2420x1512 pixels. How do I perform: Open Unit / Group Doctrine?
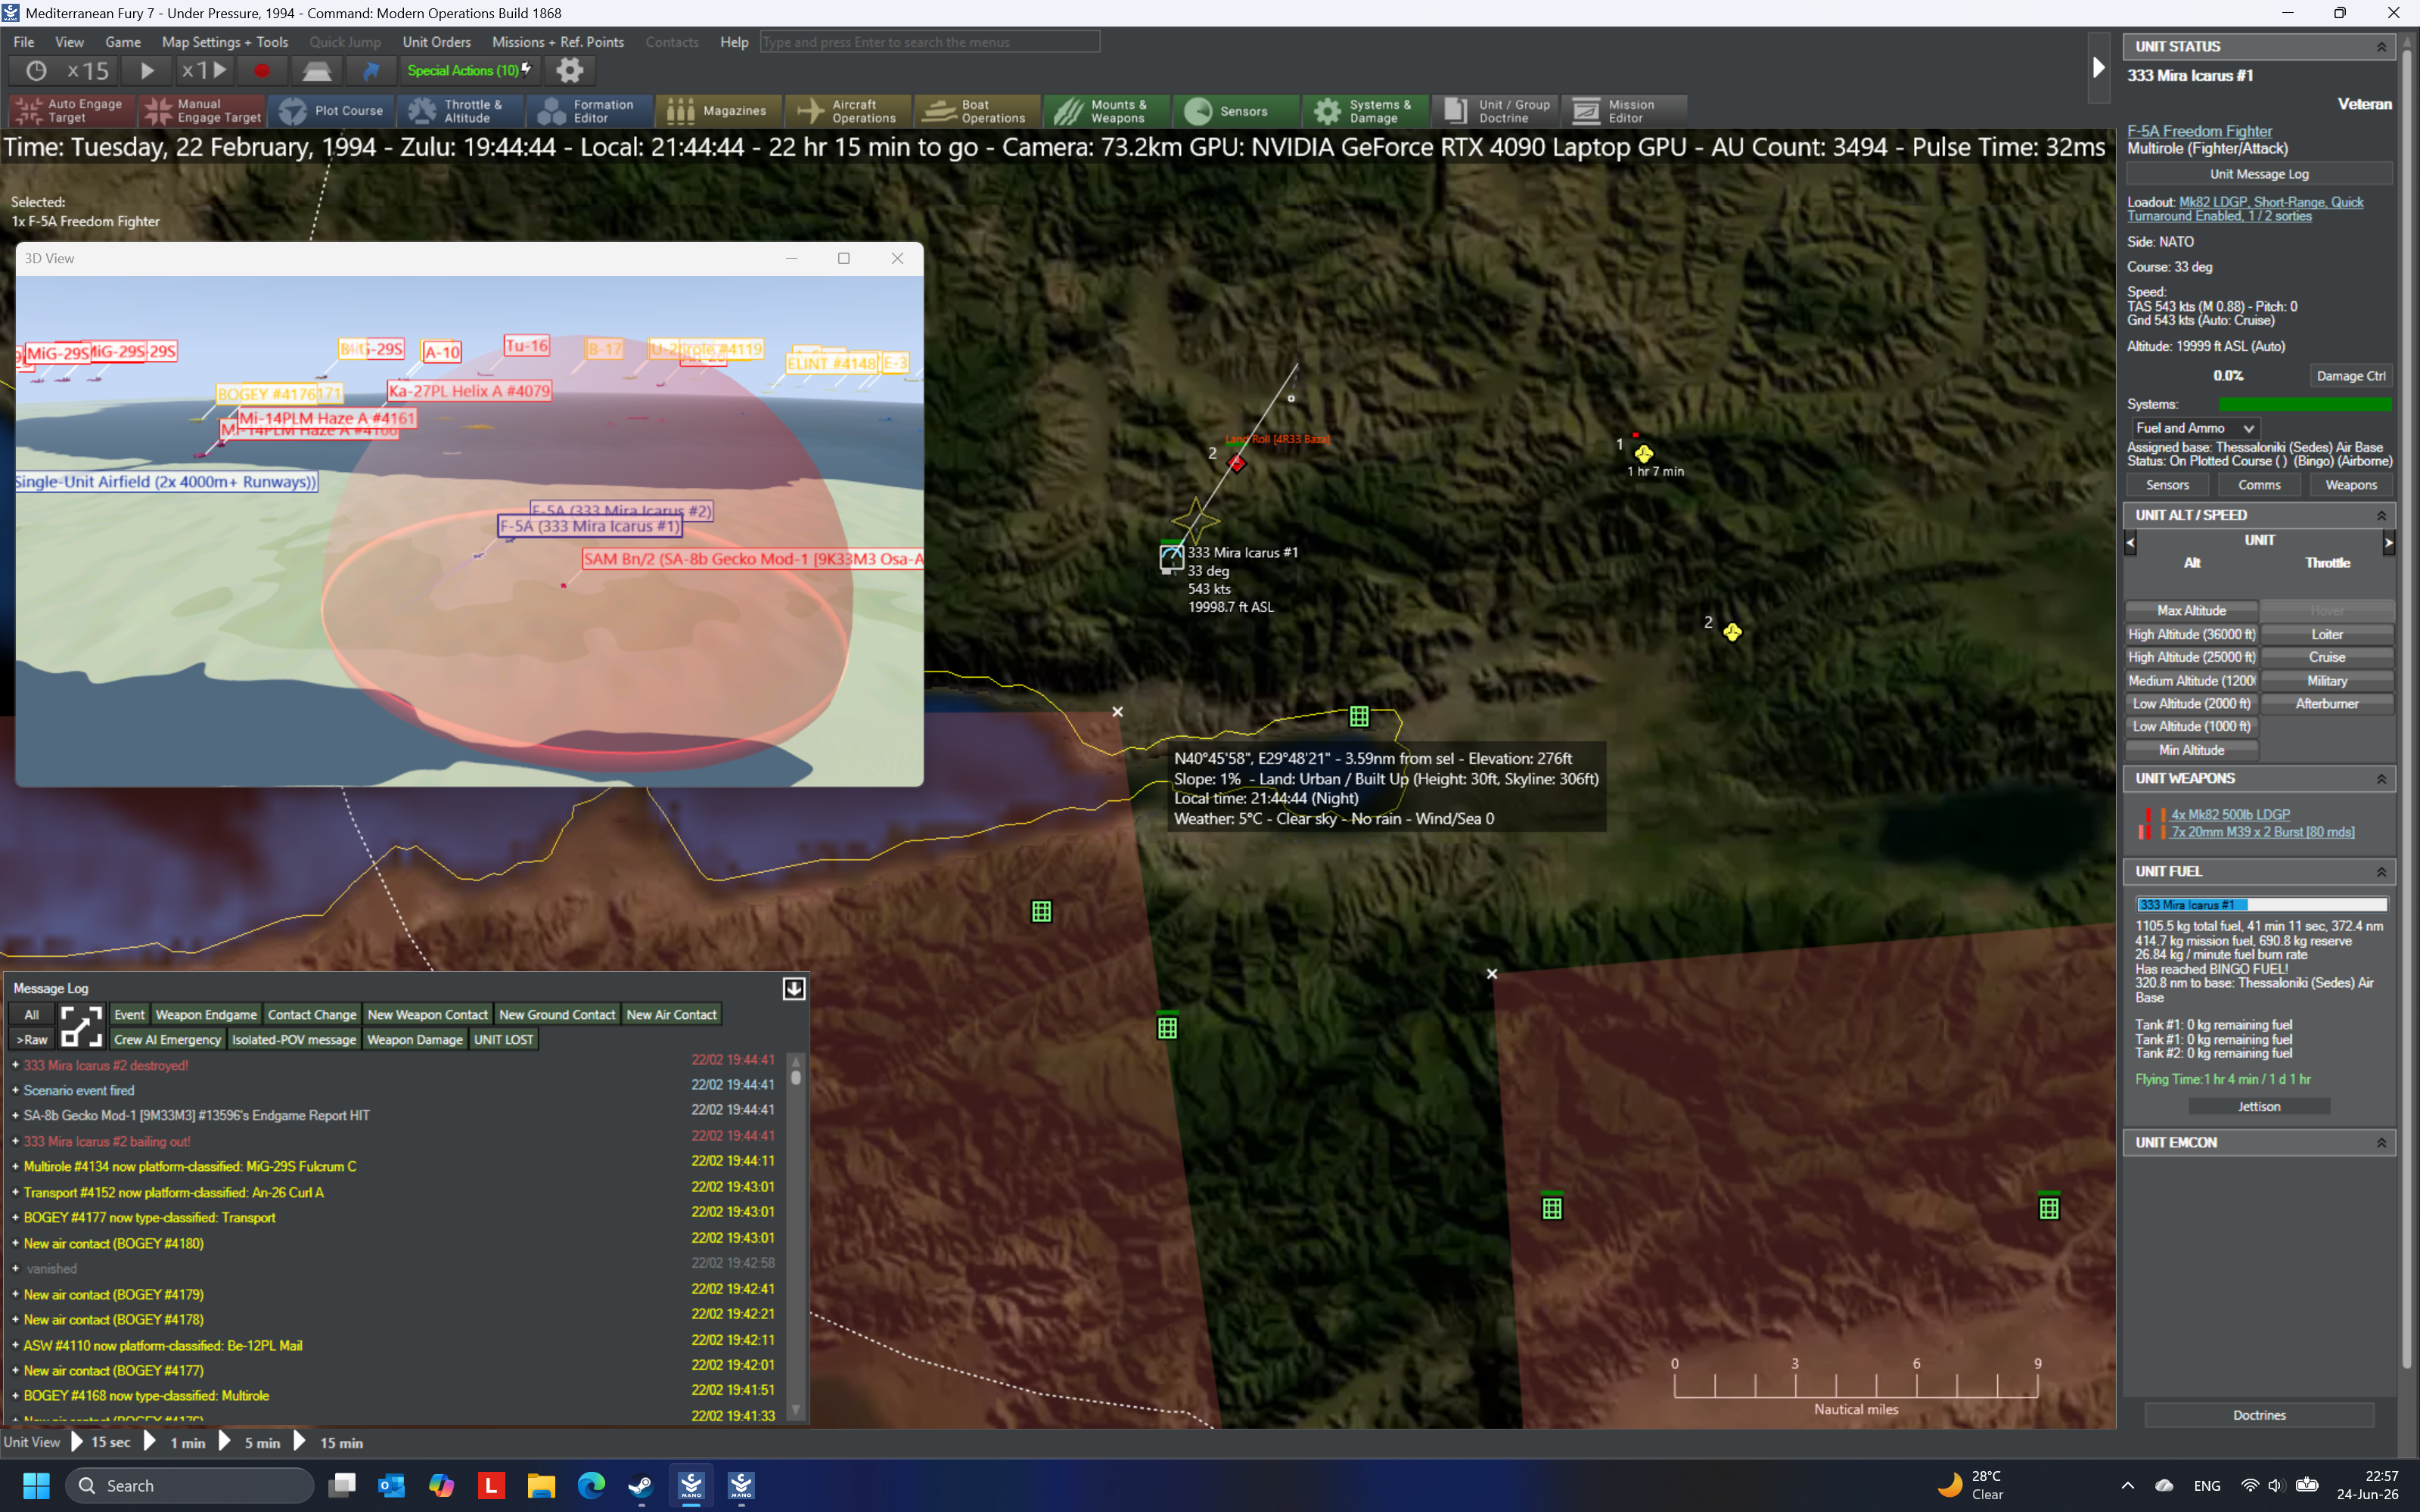(1495, 111)
